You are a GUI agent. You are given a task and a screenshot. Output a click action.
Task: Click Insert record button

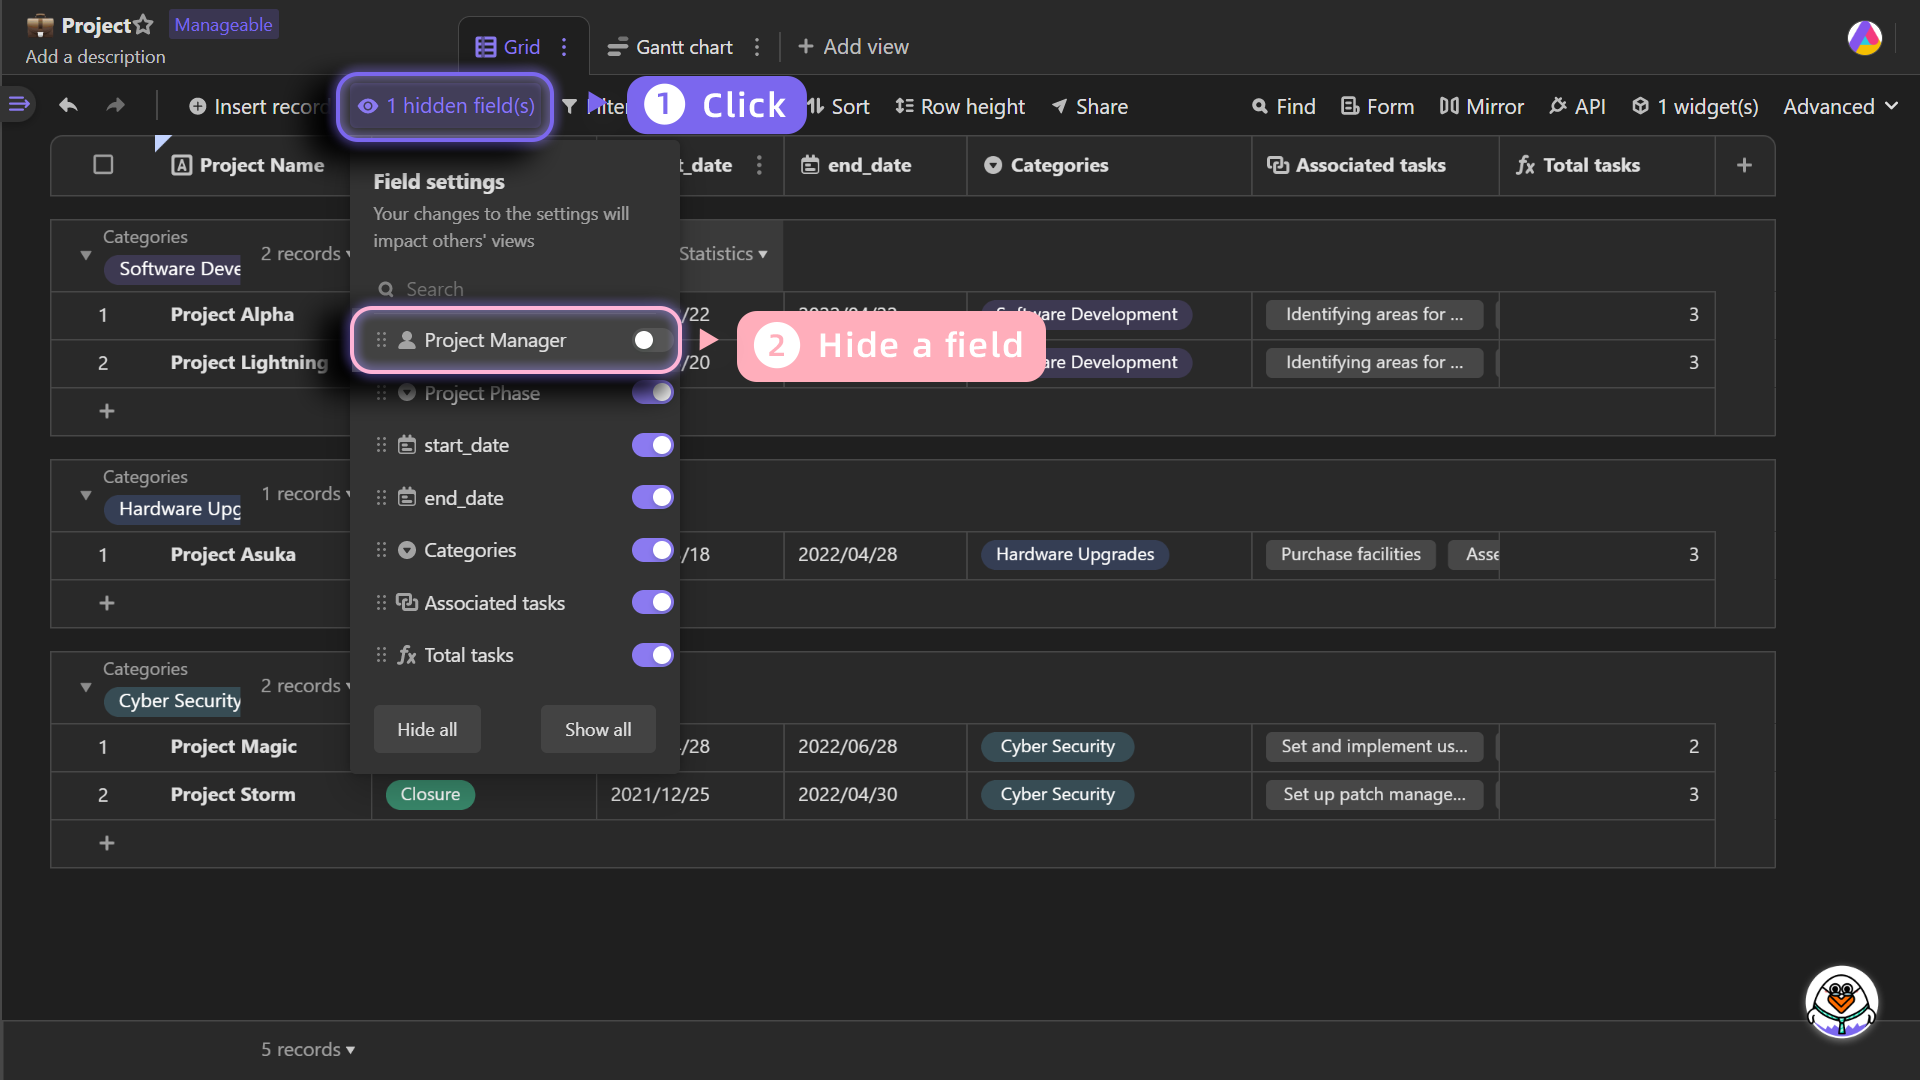258,106
